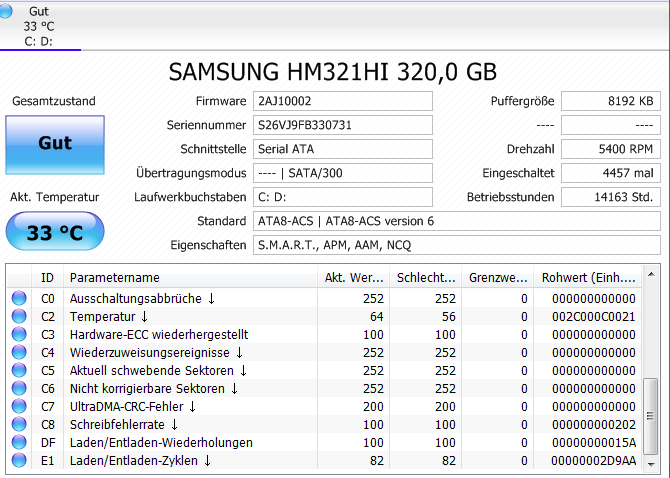Click the Drehzahl value 5400 RPM
670x478 pixels.
pos(611,149)
